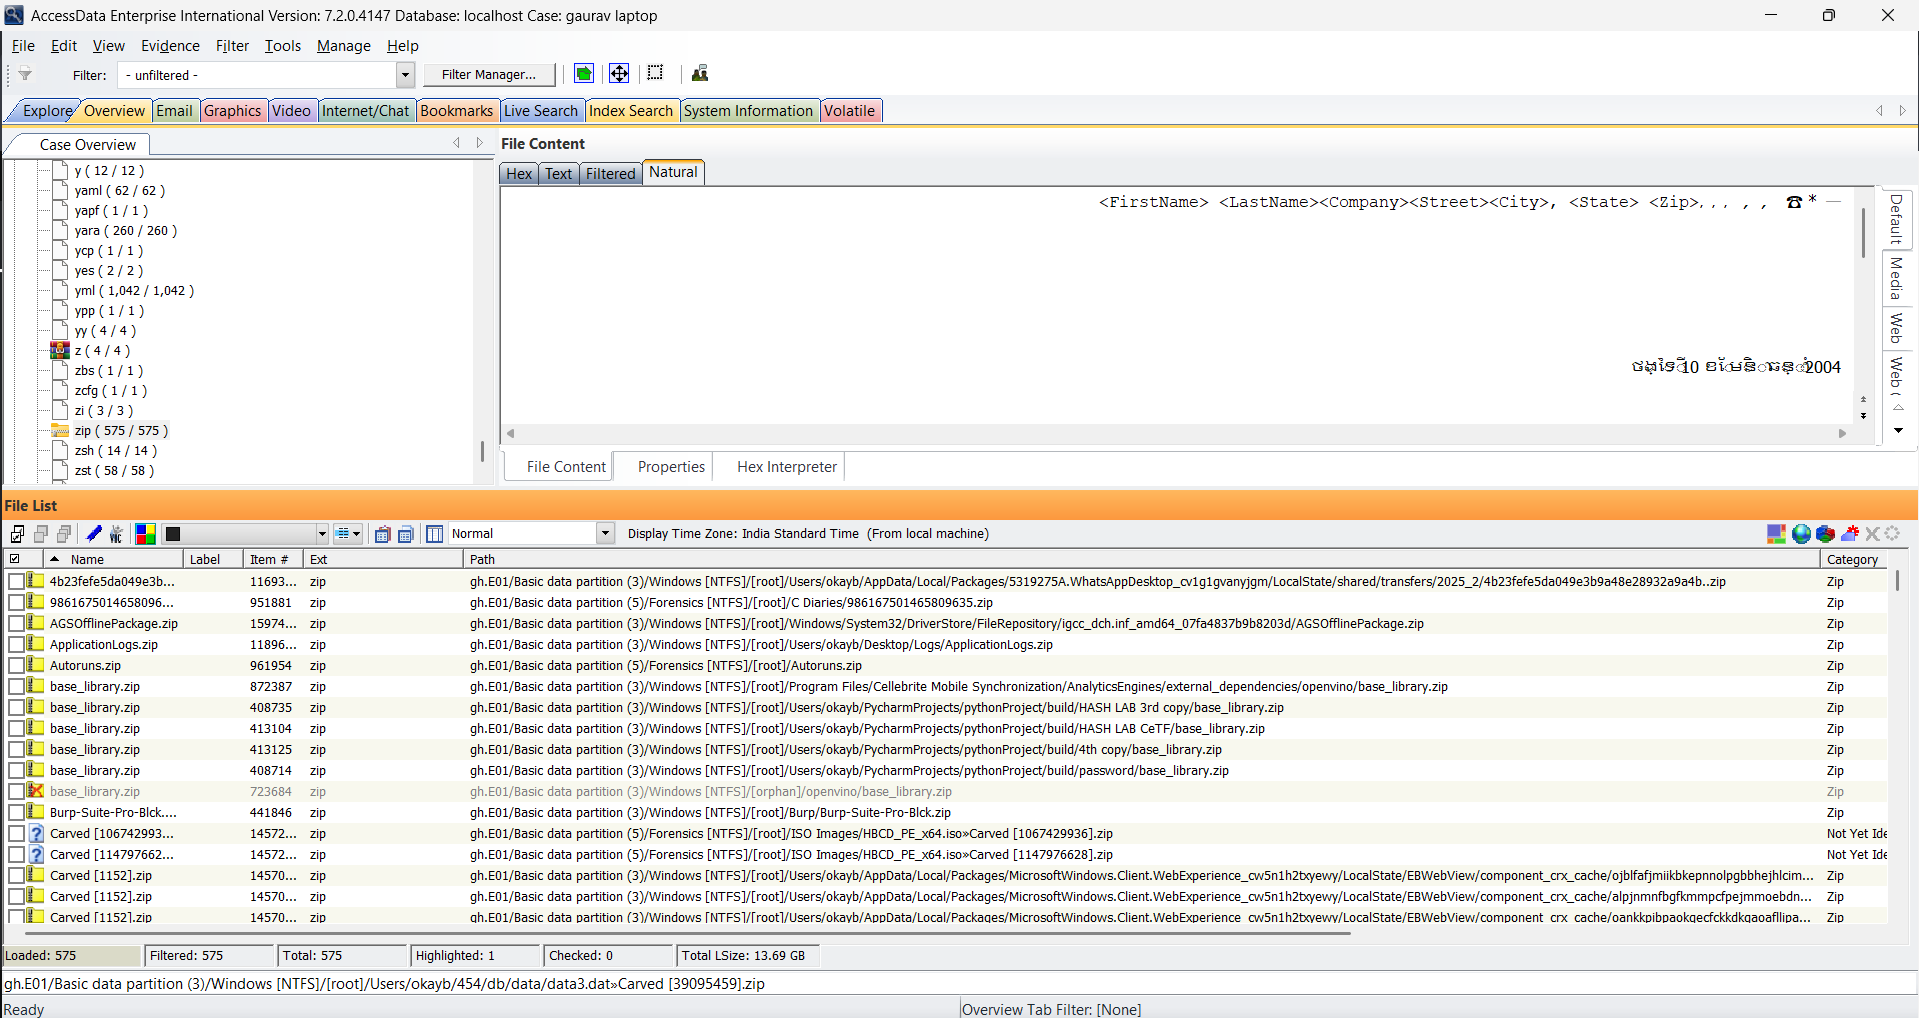Check the AGSOfflinePackage.zip checkbox
The height and width of the screenshot is (1018, 1919).
point(16,623)
